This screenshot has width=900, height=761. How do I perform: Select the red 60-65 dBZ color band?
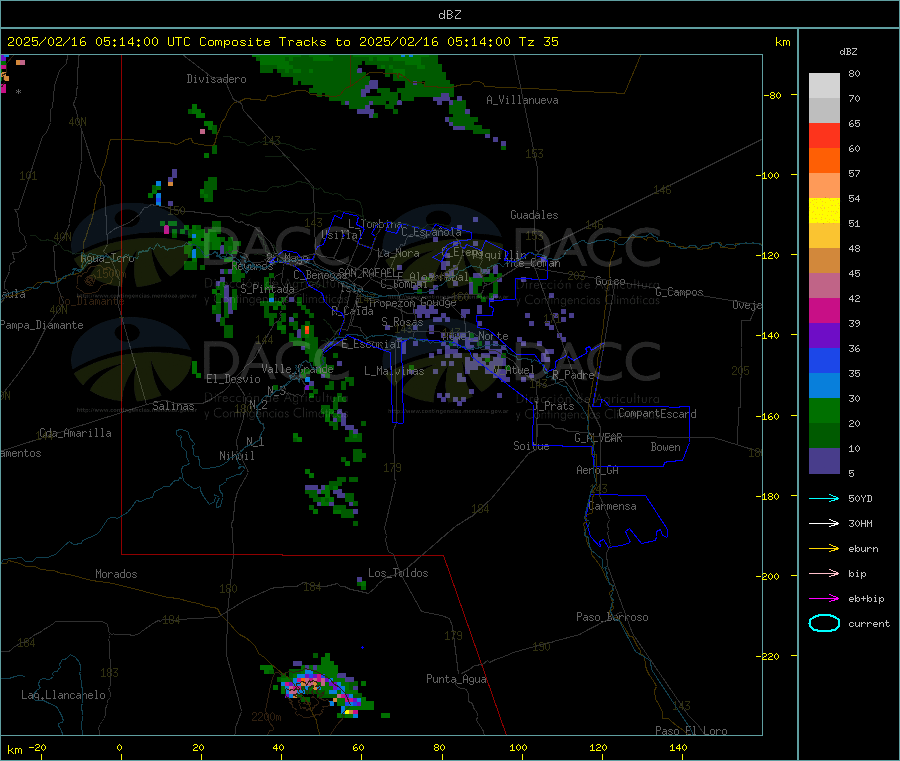point(824,135)
